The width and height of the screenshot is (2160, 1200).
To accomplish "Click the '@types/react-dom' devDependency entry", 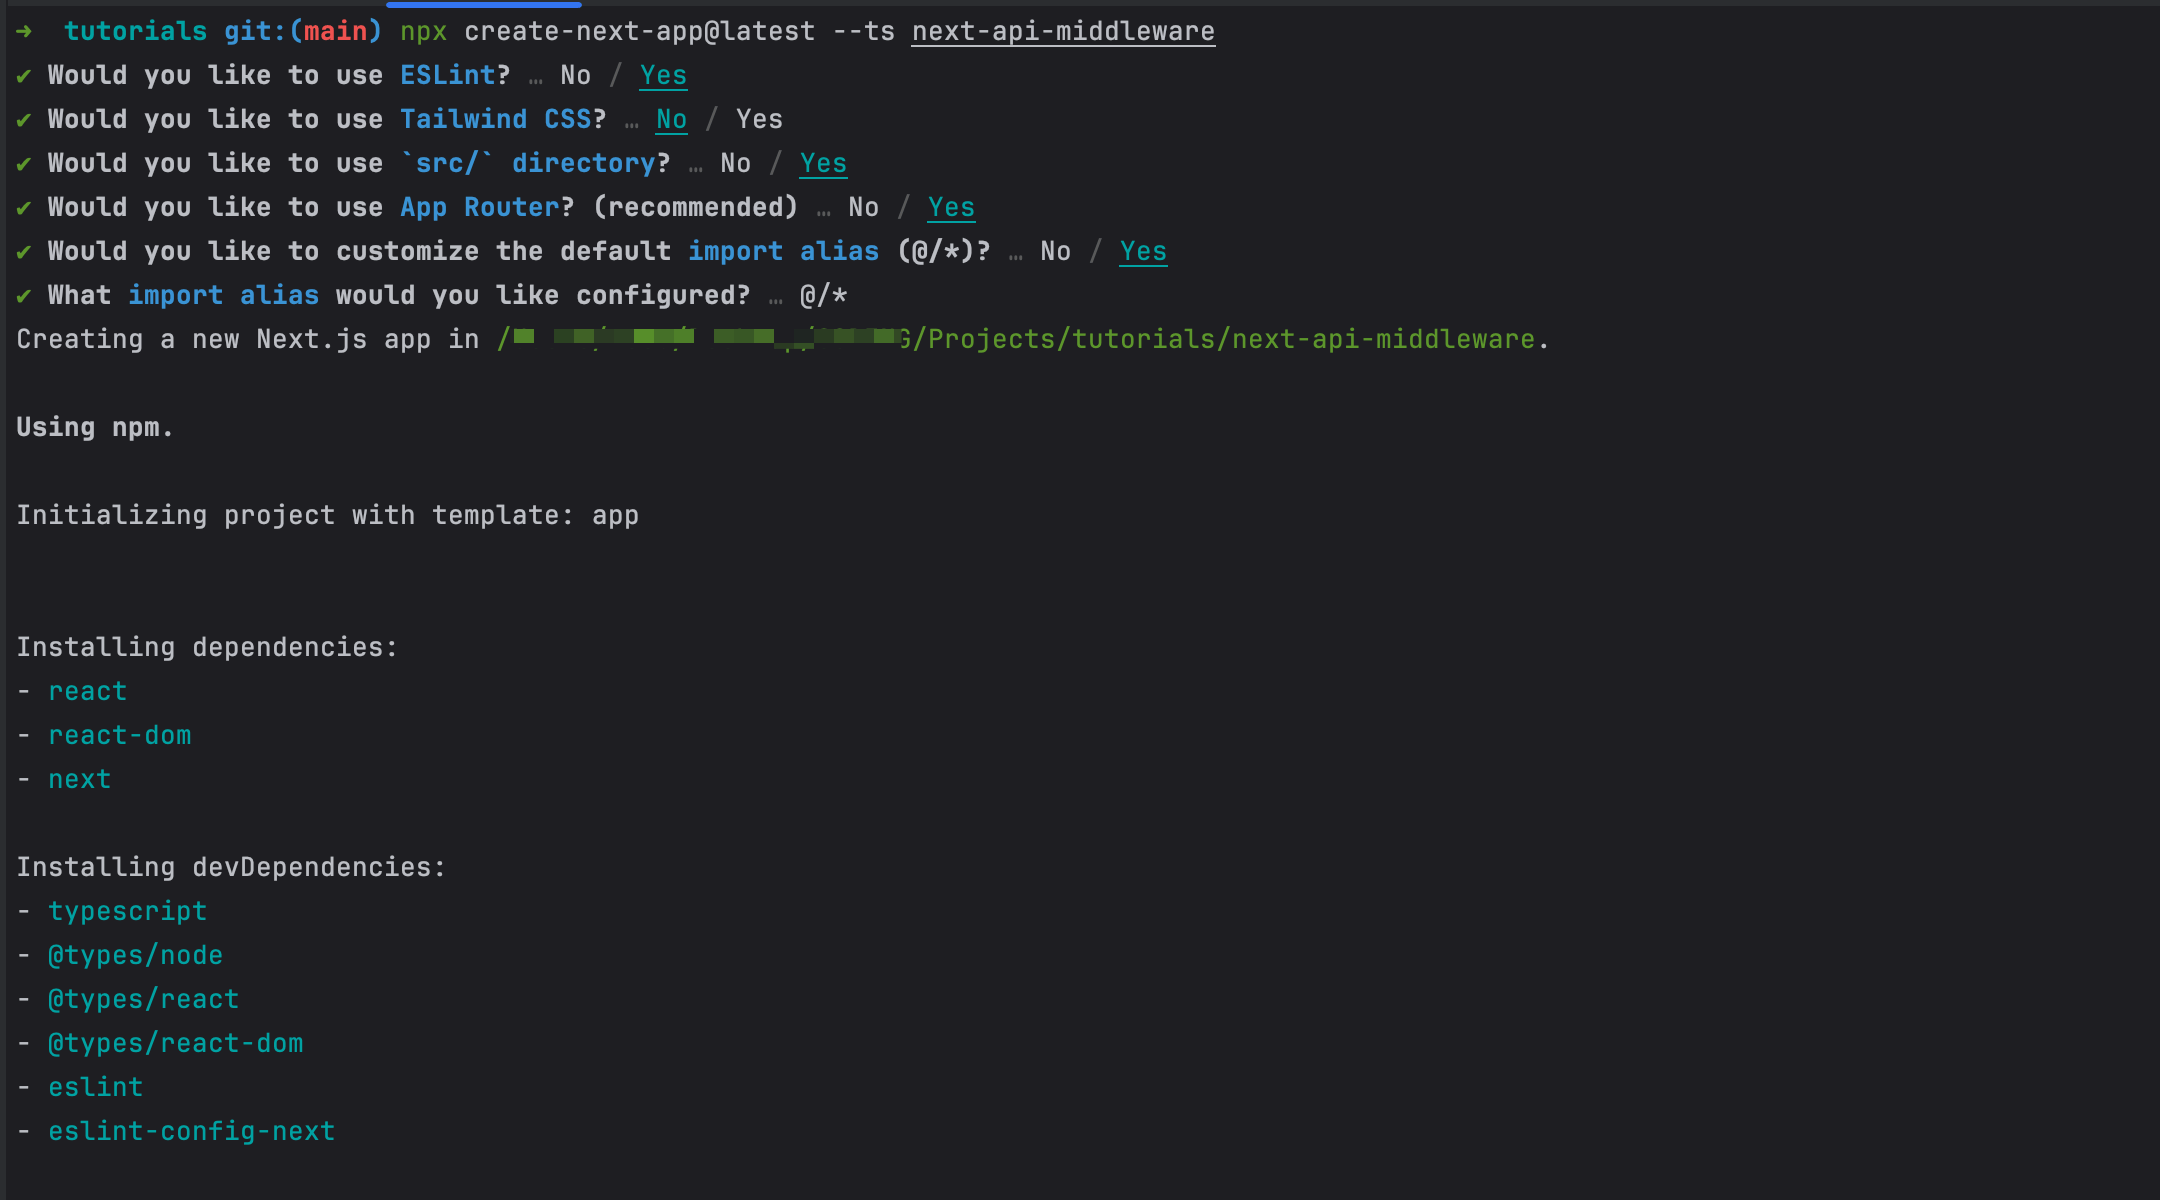I will 175,1043.
